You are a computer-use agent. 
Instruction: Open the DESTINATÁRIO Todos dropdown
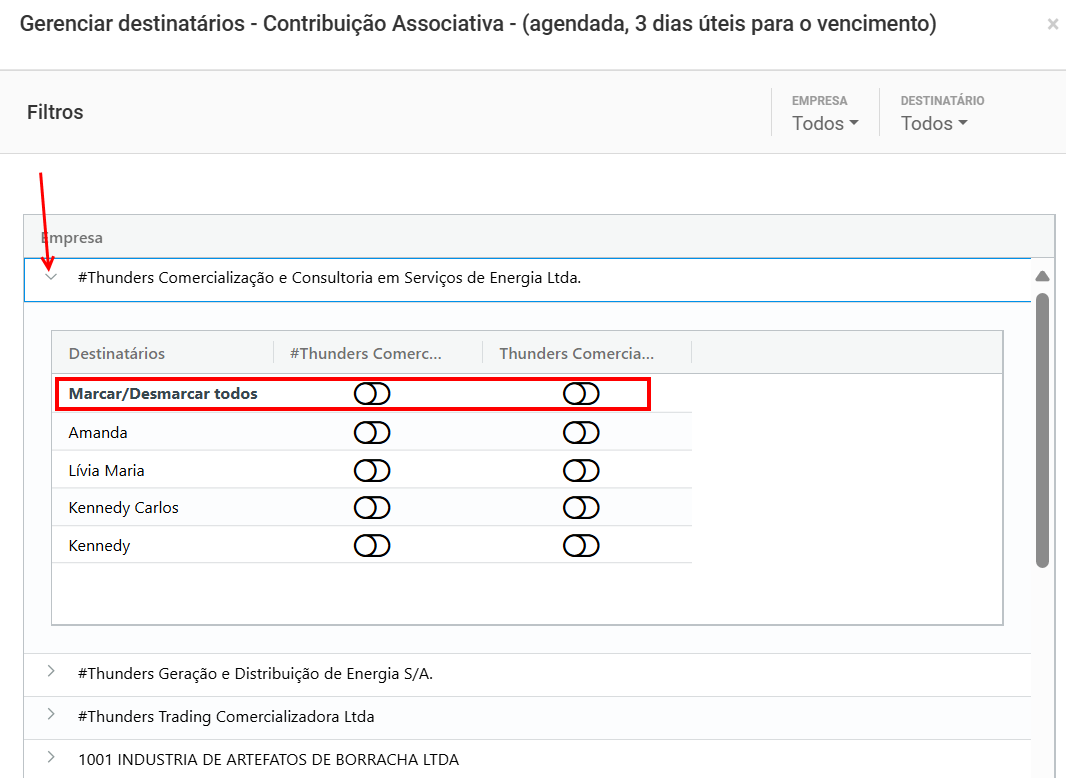coord(933,123)
